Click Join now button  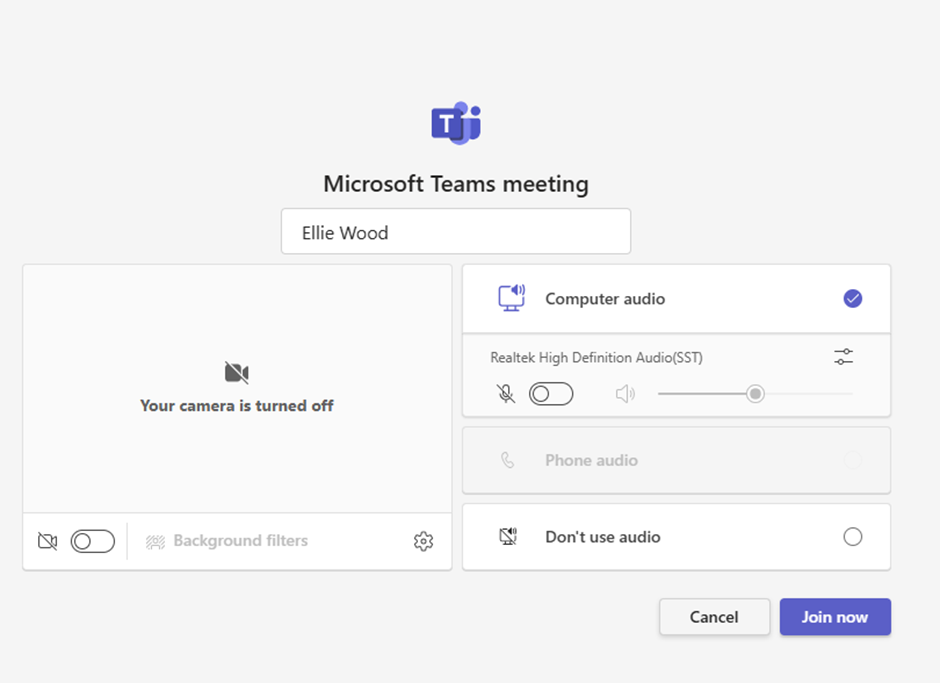tap(835, 616)
